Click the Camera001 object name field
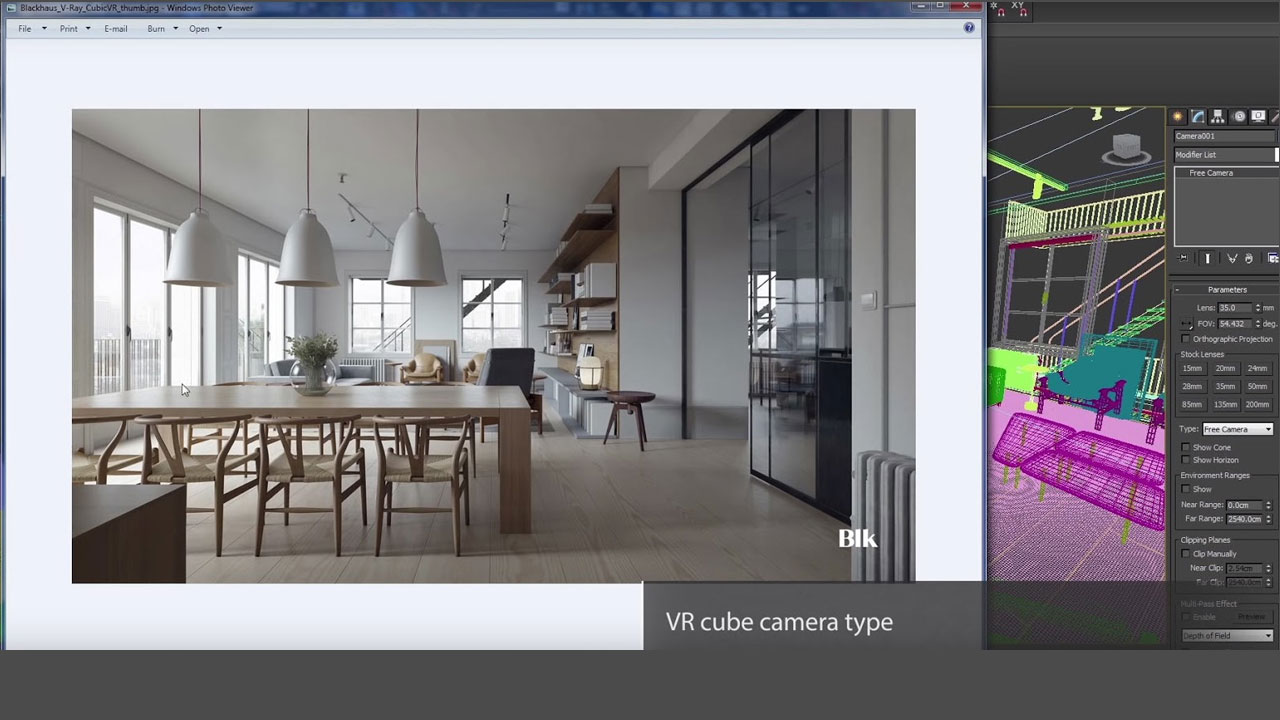 [1224, 136]
